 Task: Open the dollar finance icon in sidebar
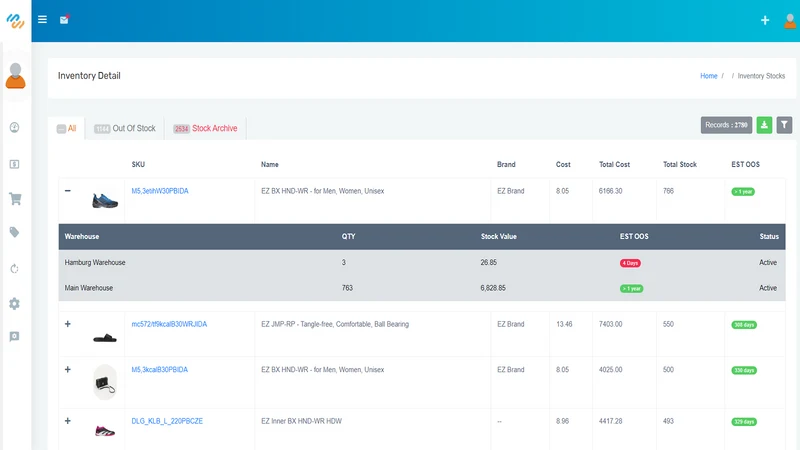click(14, 164)
